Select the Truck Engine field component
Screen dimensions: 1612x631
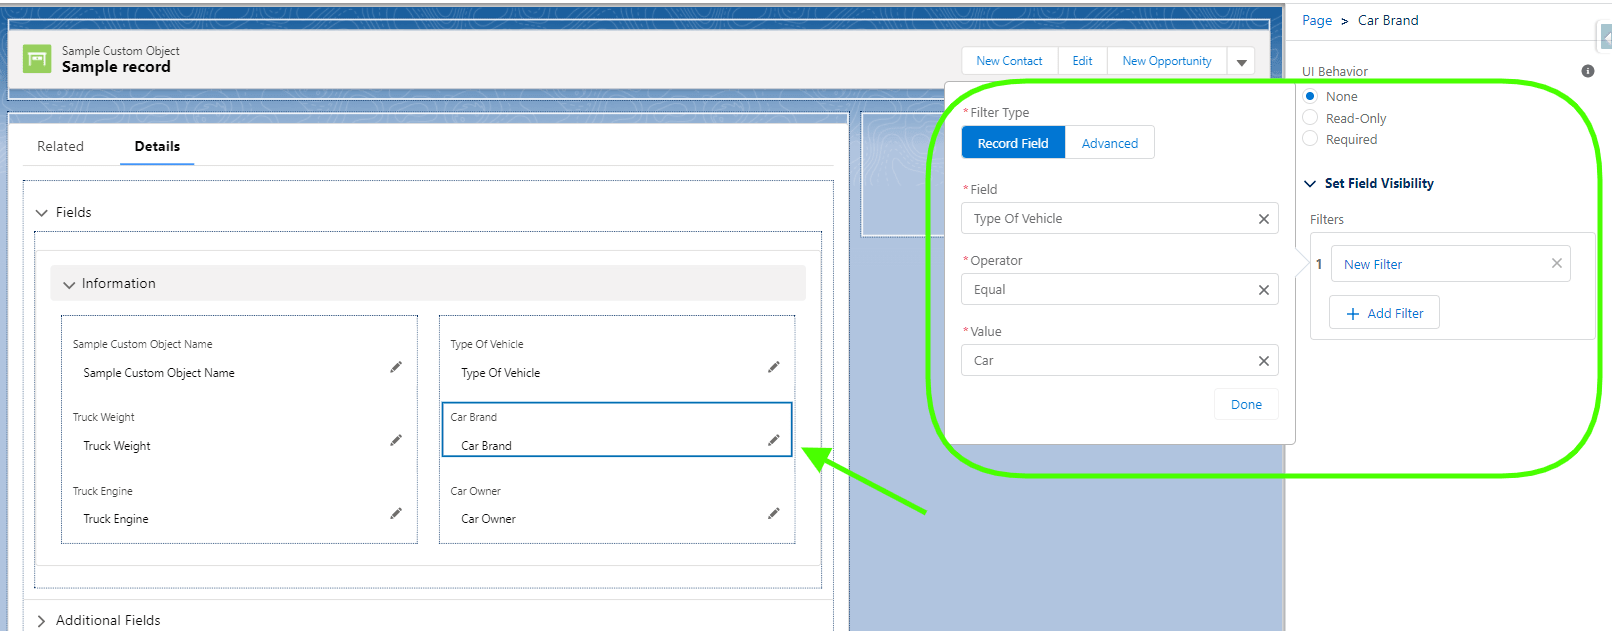pyautogui.click(x=239, y=504)
